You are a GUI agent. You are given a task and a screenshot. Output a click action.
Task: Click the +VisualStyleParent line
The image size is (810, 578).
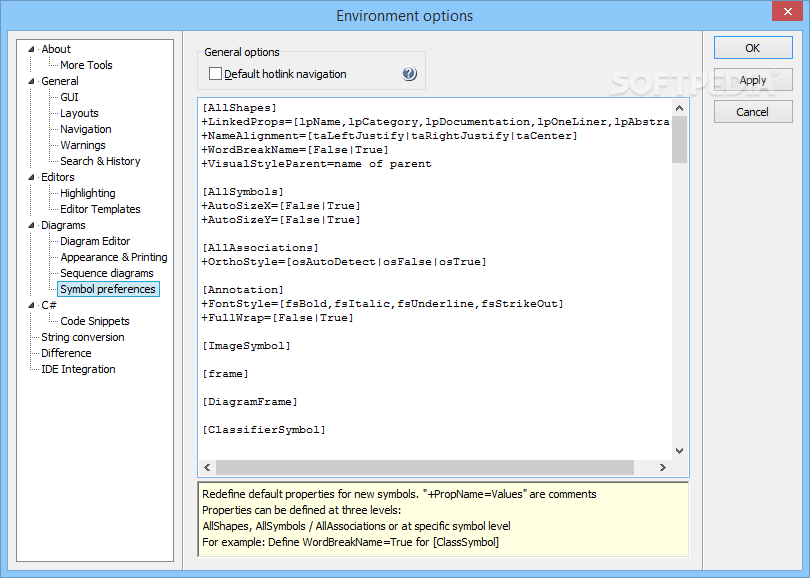pos(316,164)
